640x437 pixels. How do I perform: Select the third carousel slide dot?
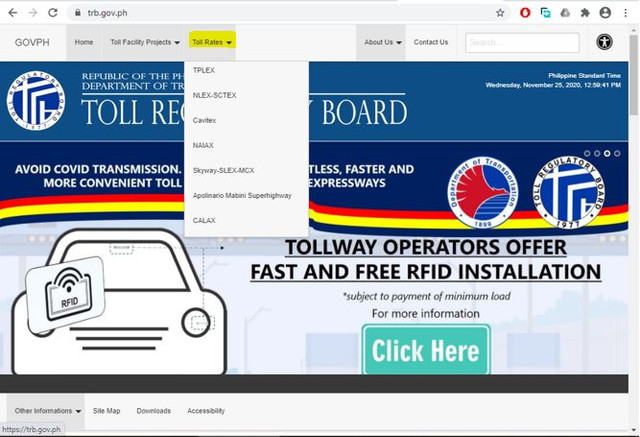click(607, 153)
